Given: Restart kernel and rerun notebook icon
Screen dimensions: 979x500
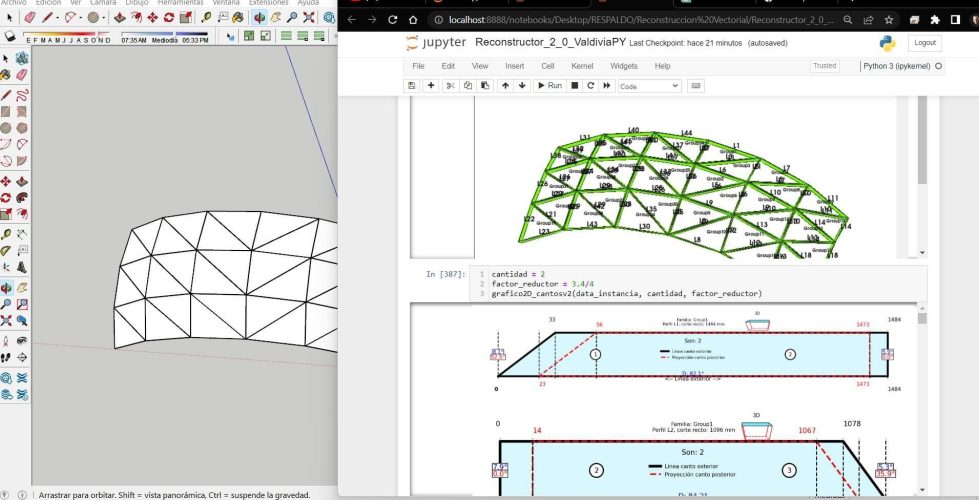Looking at the screenshot, I should (x=607, y=86).
